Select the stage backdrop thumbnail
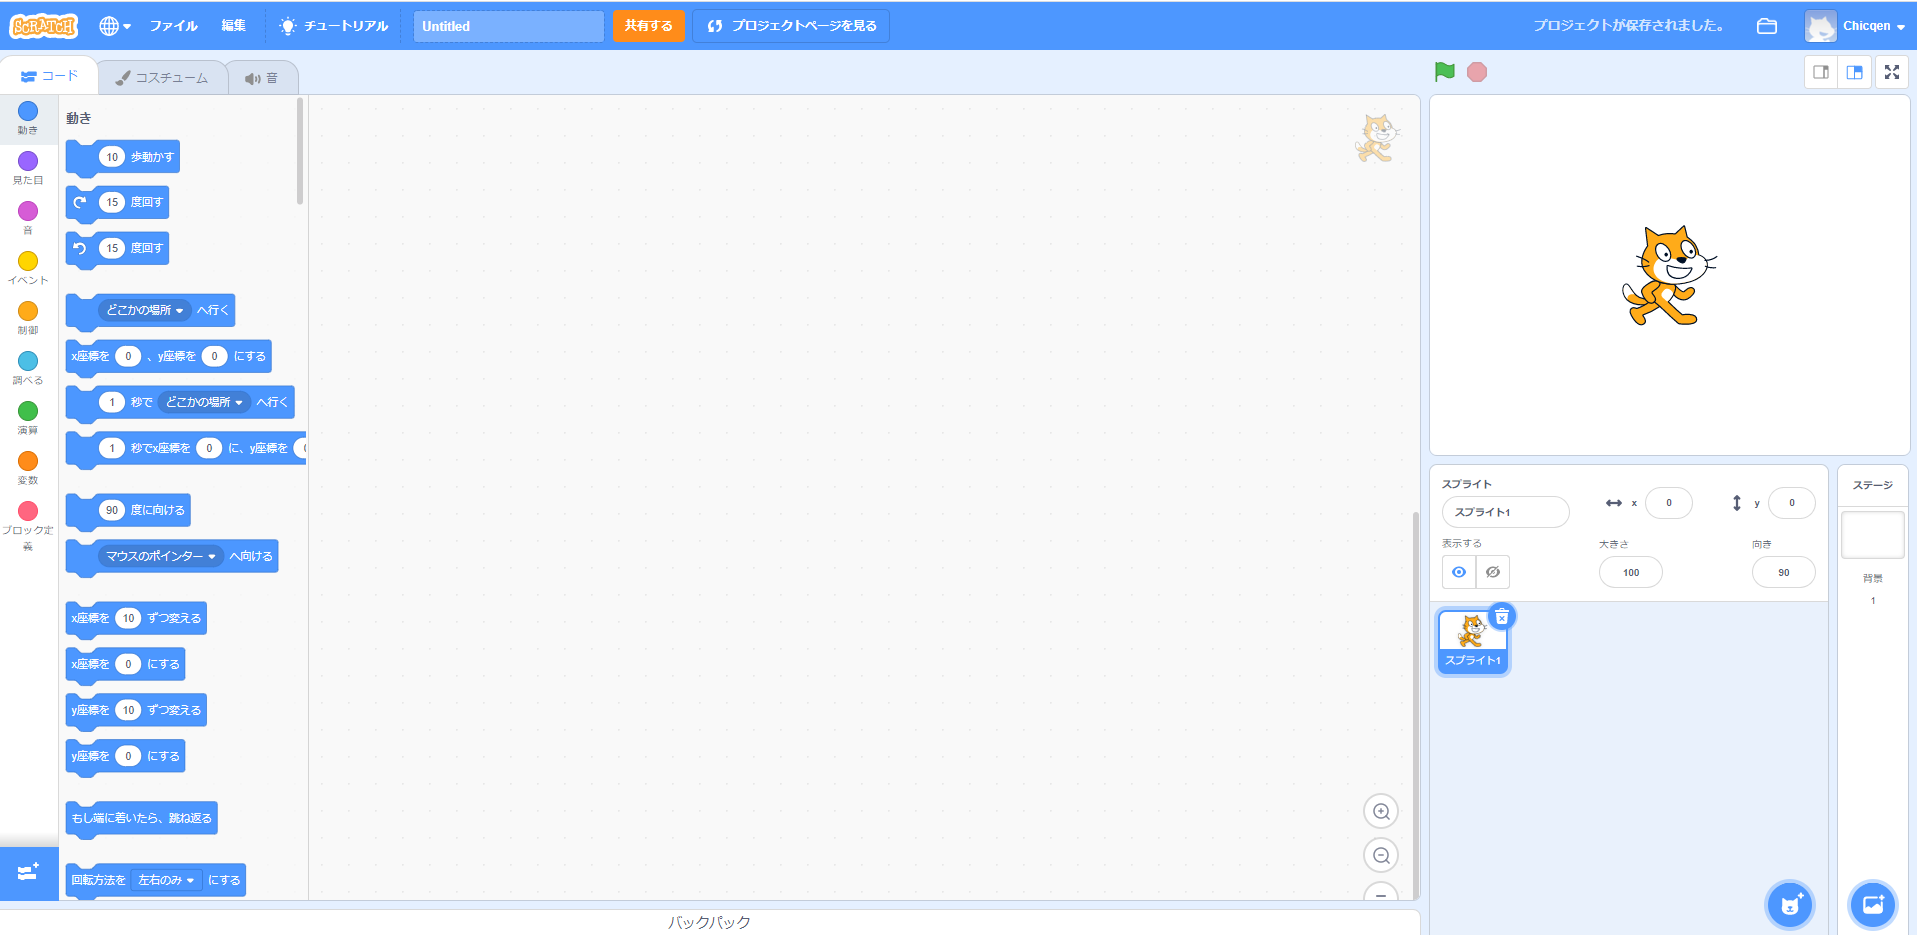 [1873, 535]
